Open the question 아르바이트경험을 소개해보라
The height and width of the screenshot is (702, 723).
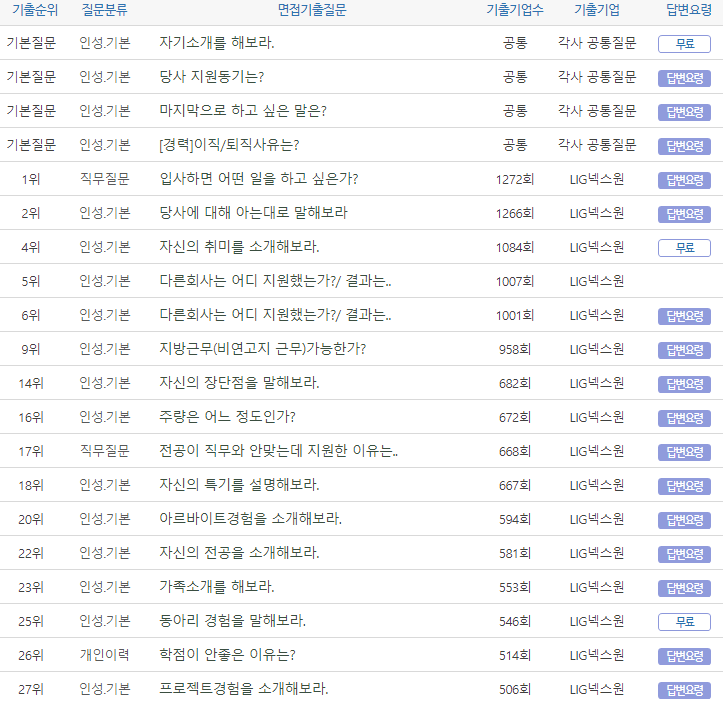(250, 519)
